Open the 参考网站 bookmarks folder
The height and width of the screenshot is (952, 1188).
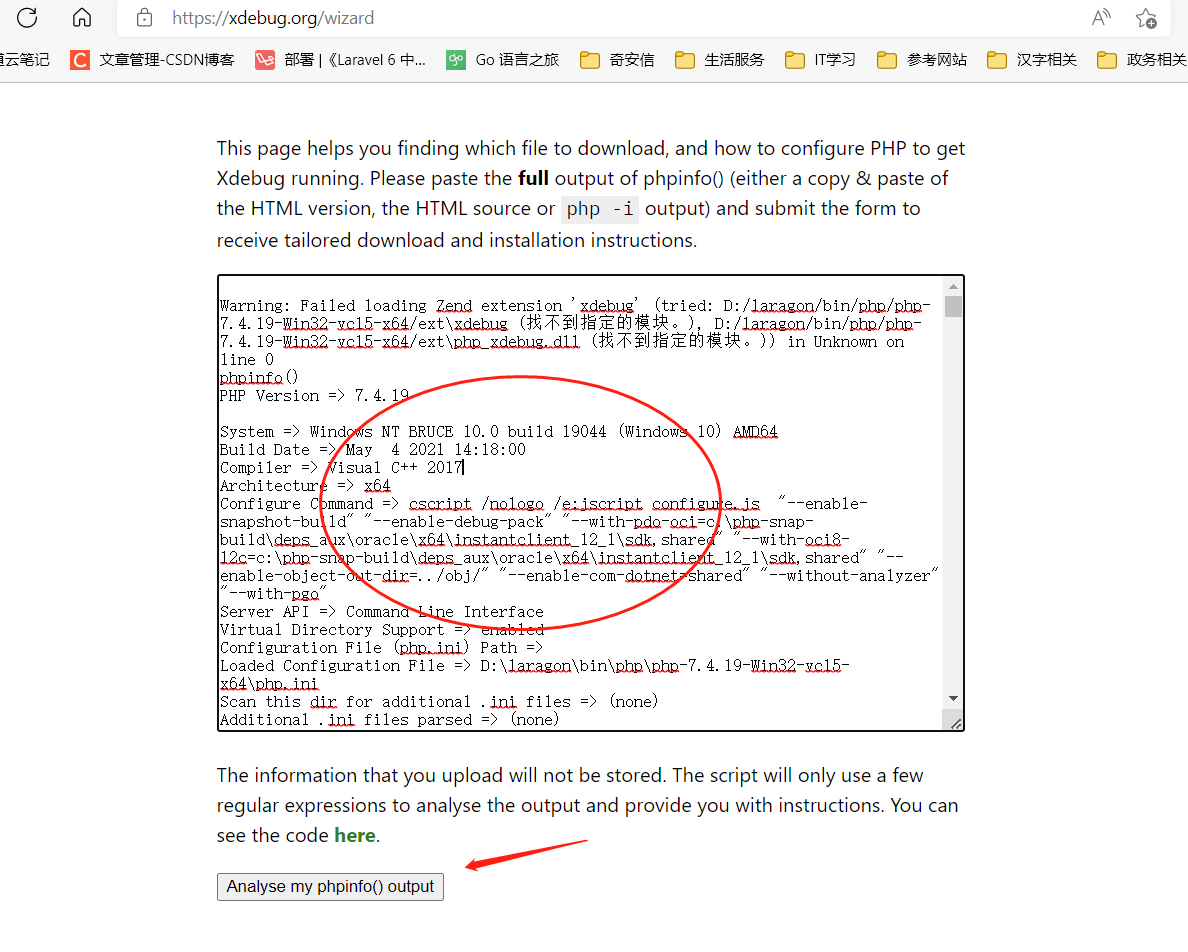[x=921, y=60]
